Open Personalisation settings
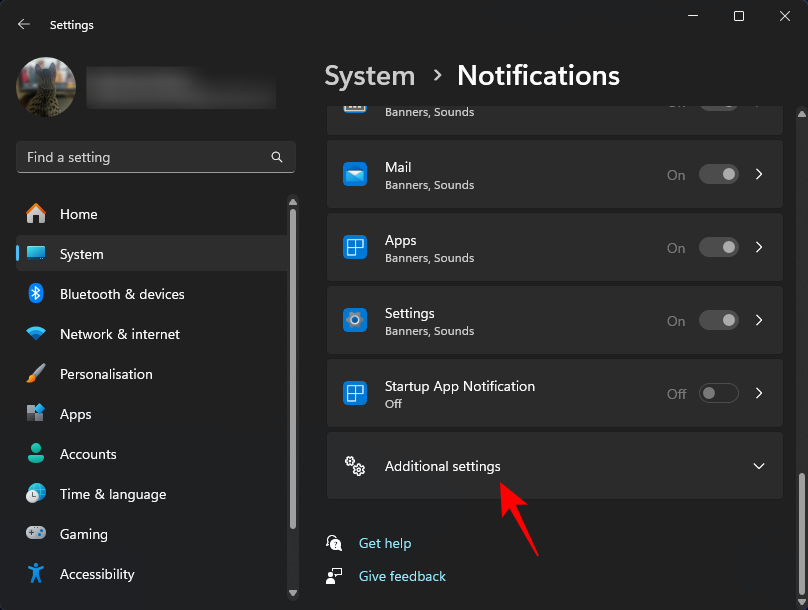 pyautogui.click(x=152, y=374)
